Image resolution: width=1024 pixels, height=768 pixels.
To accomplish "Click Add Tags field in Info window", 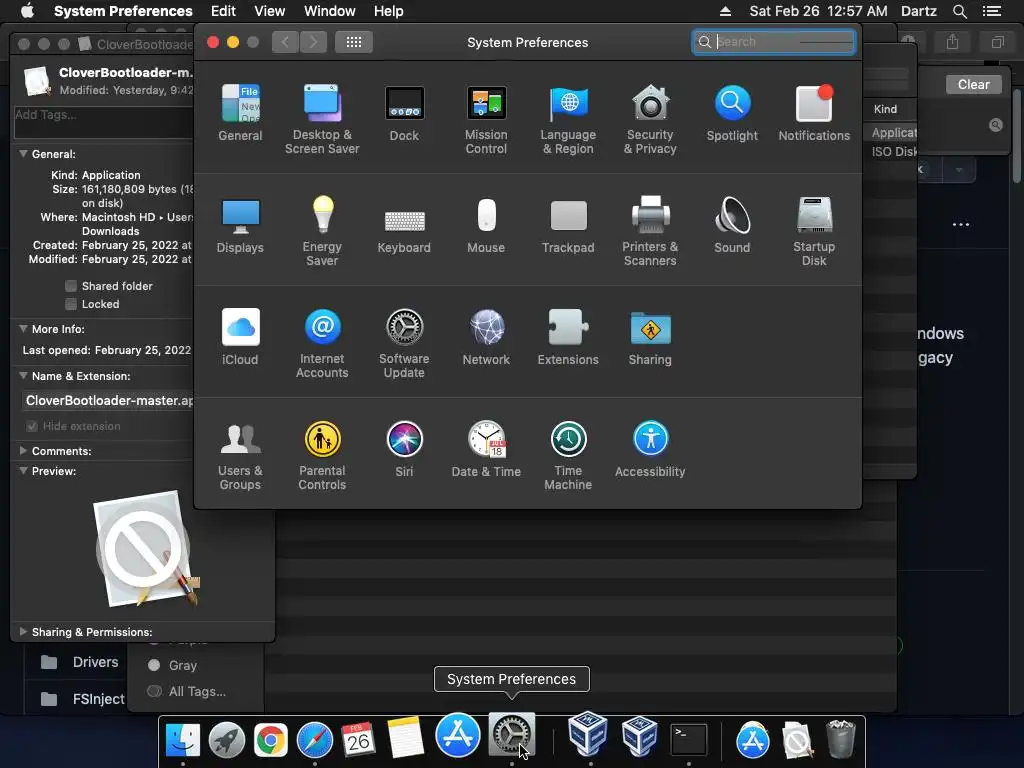I will coord(104,122).
